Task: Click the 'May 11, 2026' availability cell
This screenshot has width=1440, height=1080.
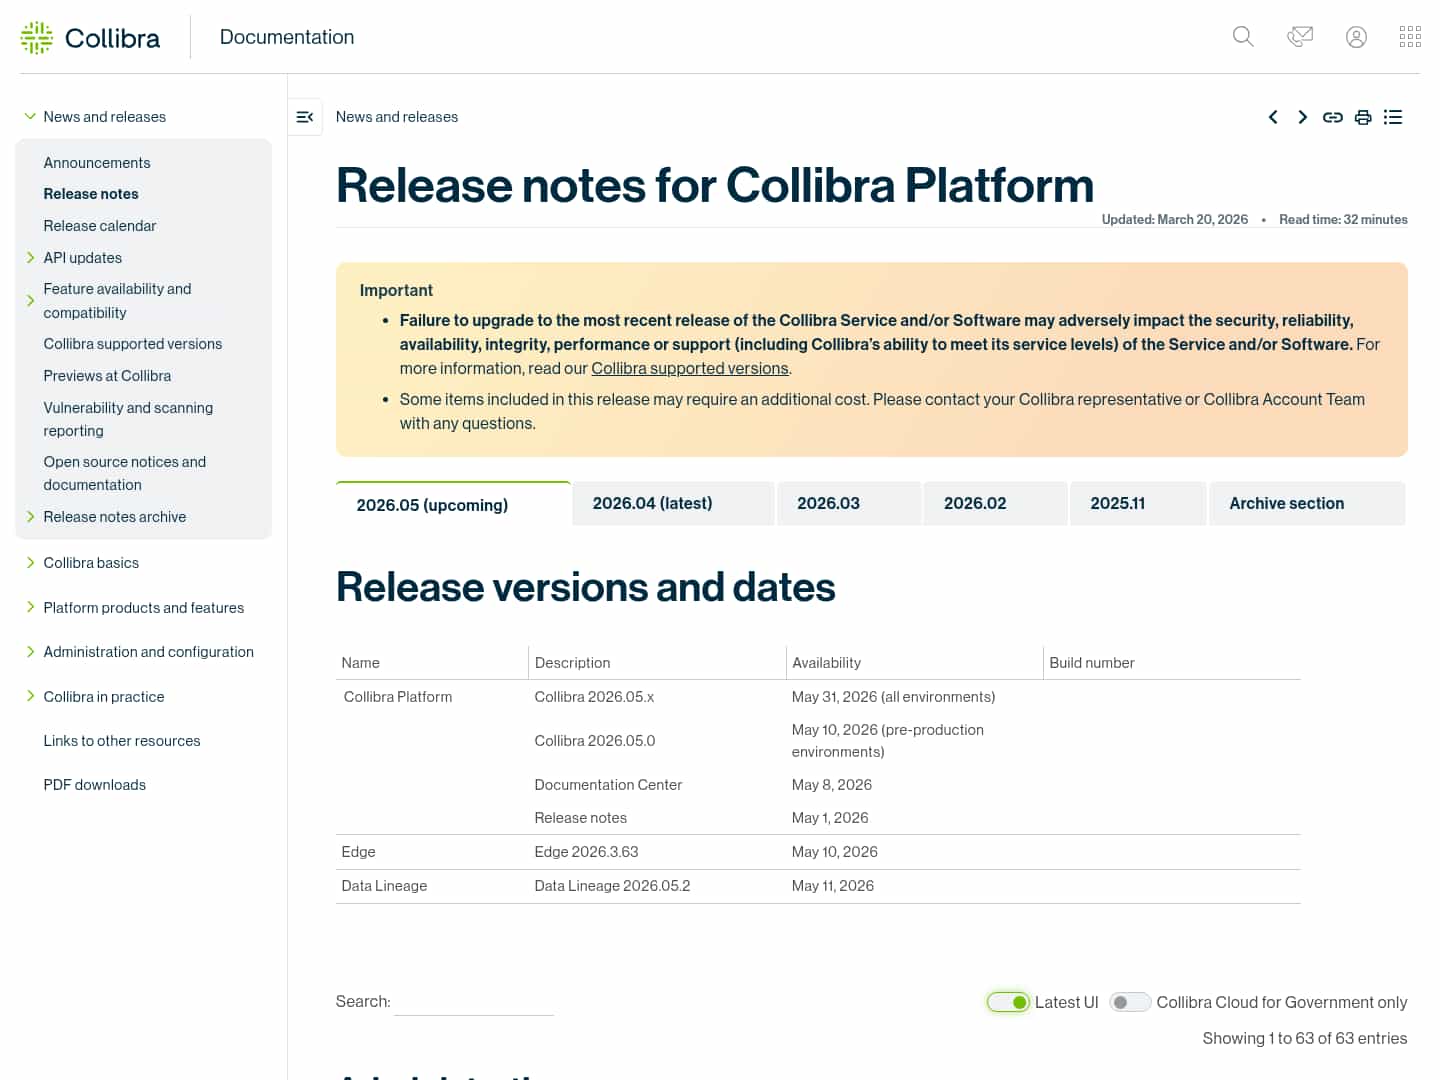Action: tap(833, 886)
